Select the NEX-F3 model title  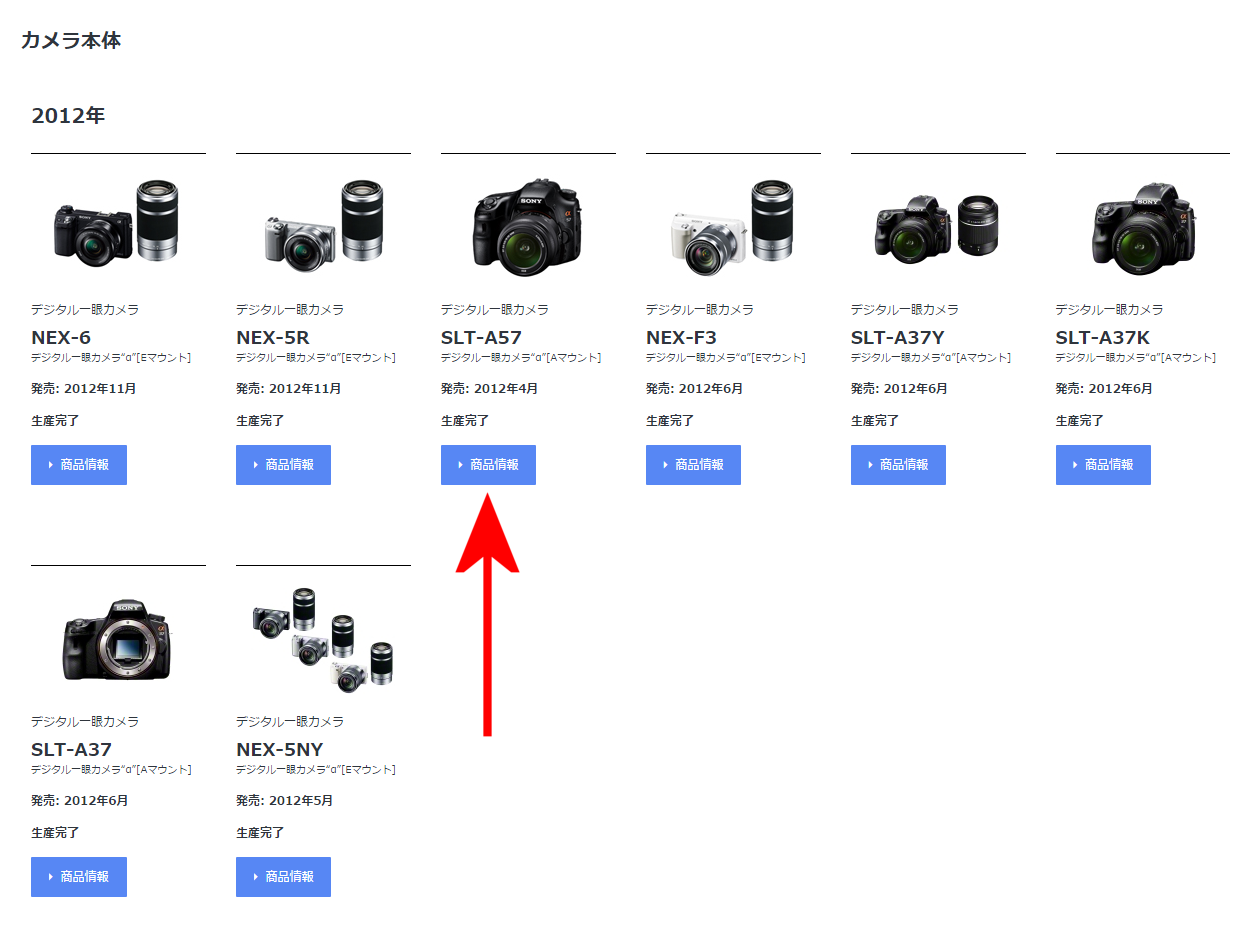tap(681, 337)
